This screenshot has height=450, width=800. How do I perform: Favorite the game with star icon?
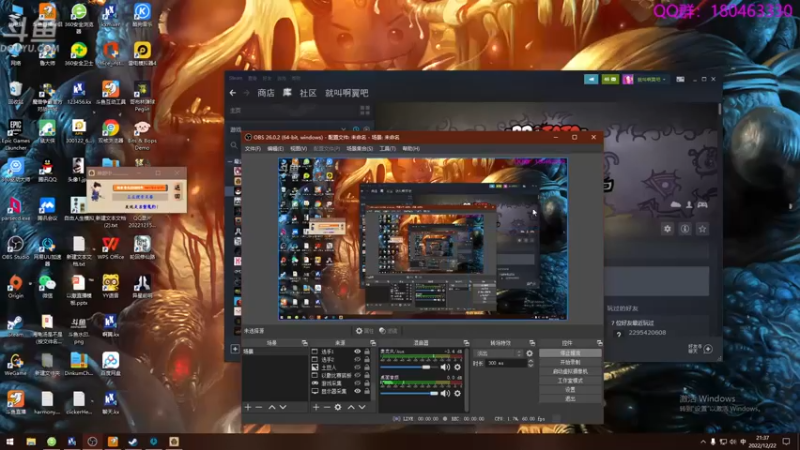coord(703,229)
